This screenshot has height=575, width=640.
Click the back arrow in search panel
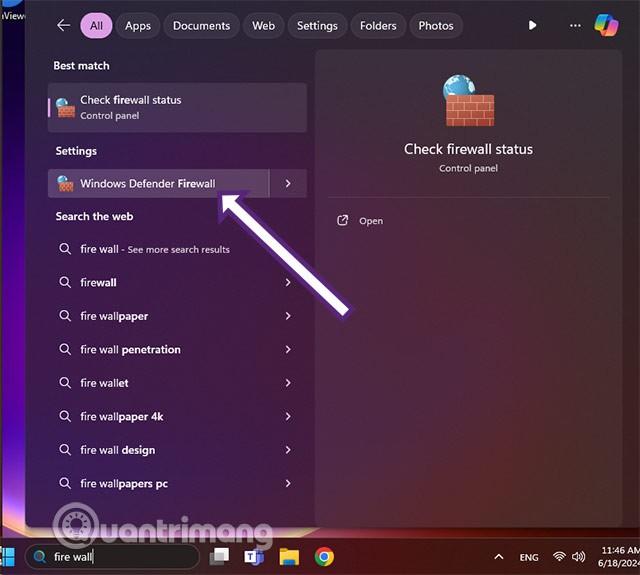(x=64, y=25)
